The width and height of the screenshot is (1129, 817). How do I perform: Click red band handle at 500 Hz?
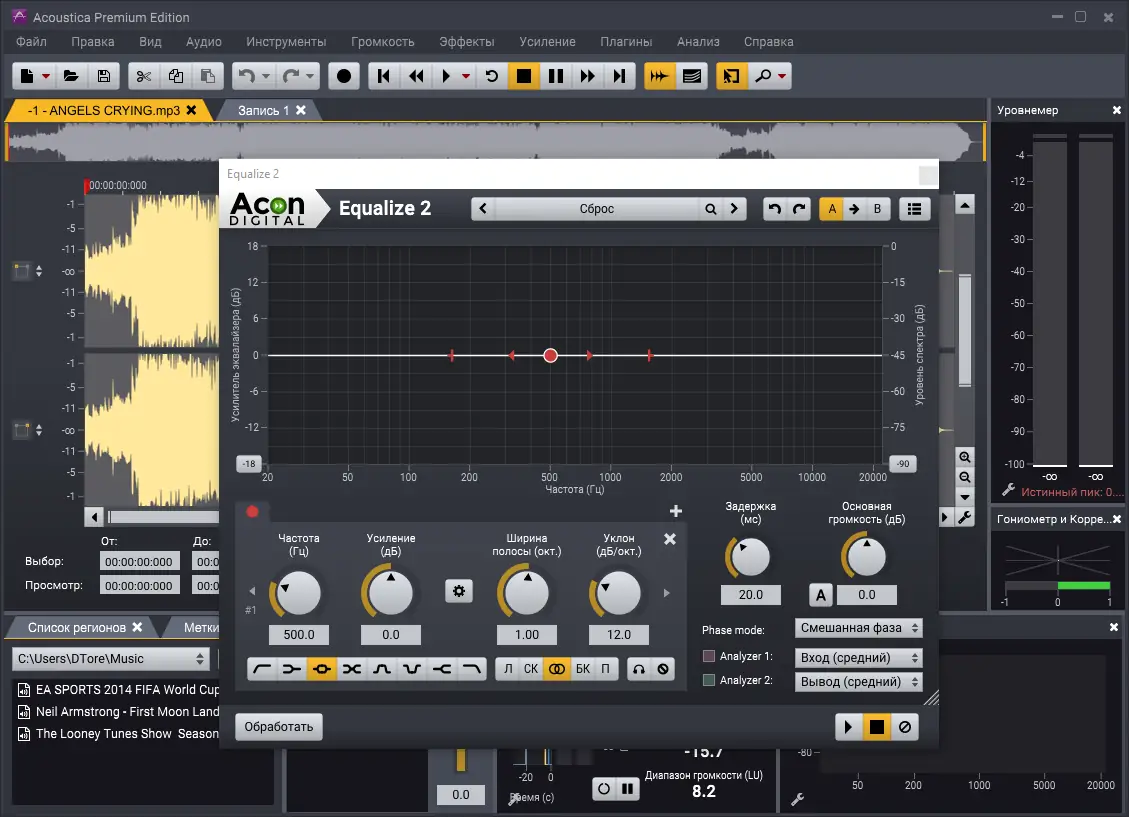click(x=551, y=356)
